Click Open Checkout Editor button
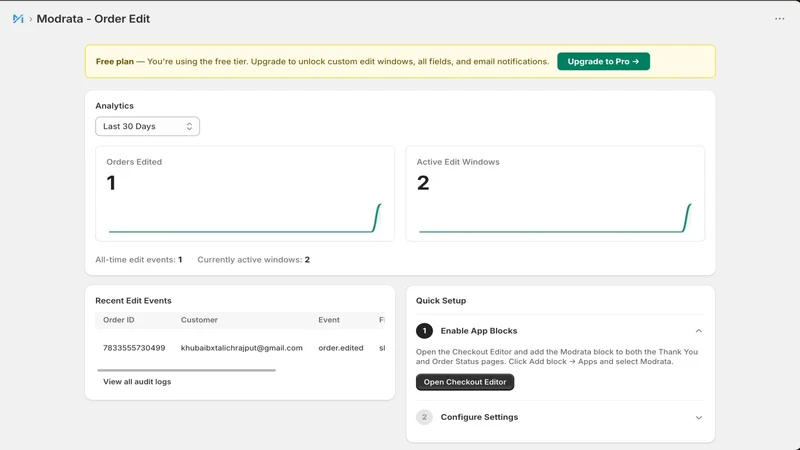Viewport: 800px width, 450px height. tap(465, 382)
